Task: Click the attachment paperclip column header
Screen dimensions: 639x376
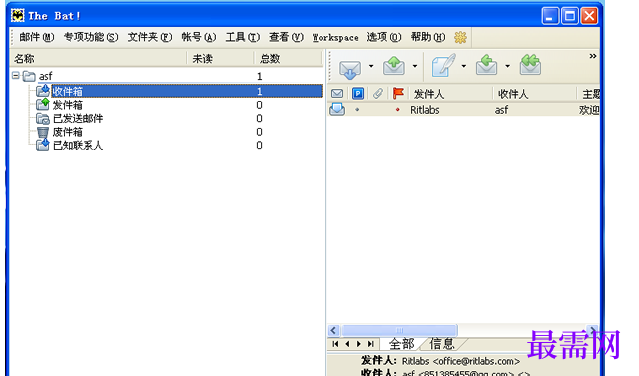Action: pos(378,94)
